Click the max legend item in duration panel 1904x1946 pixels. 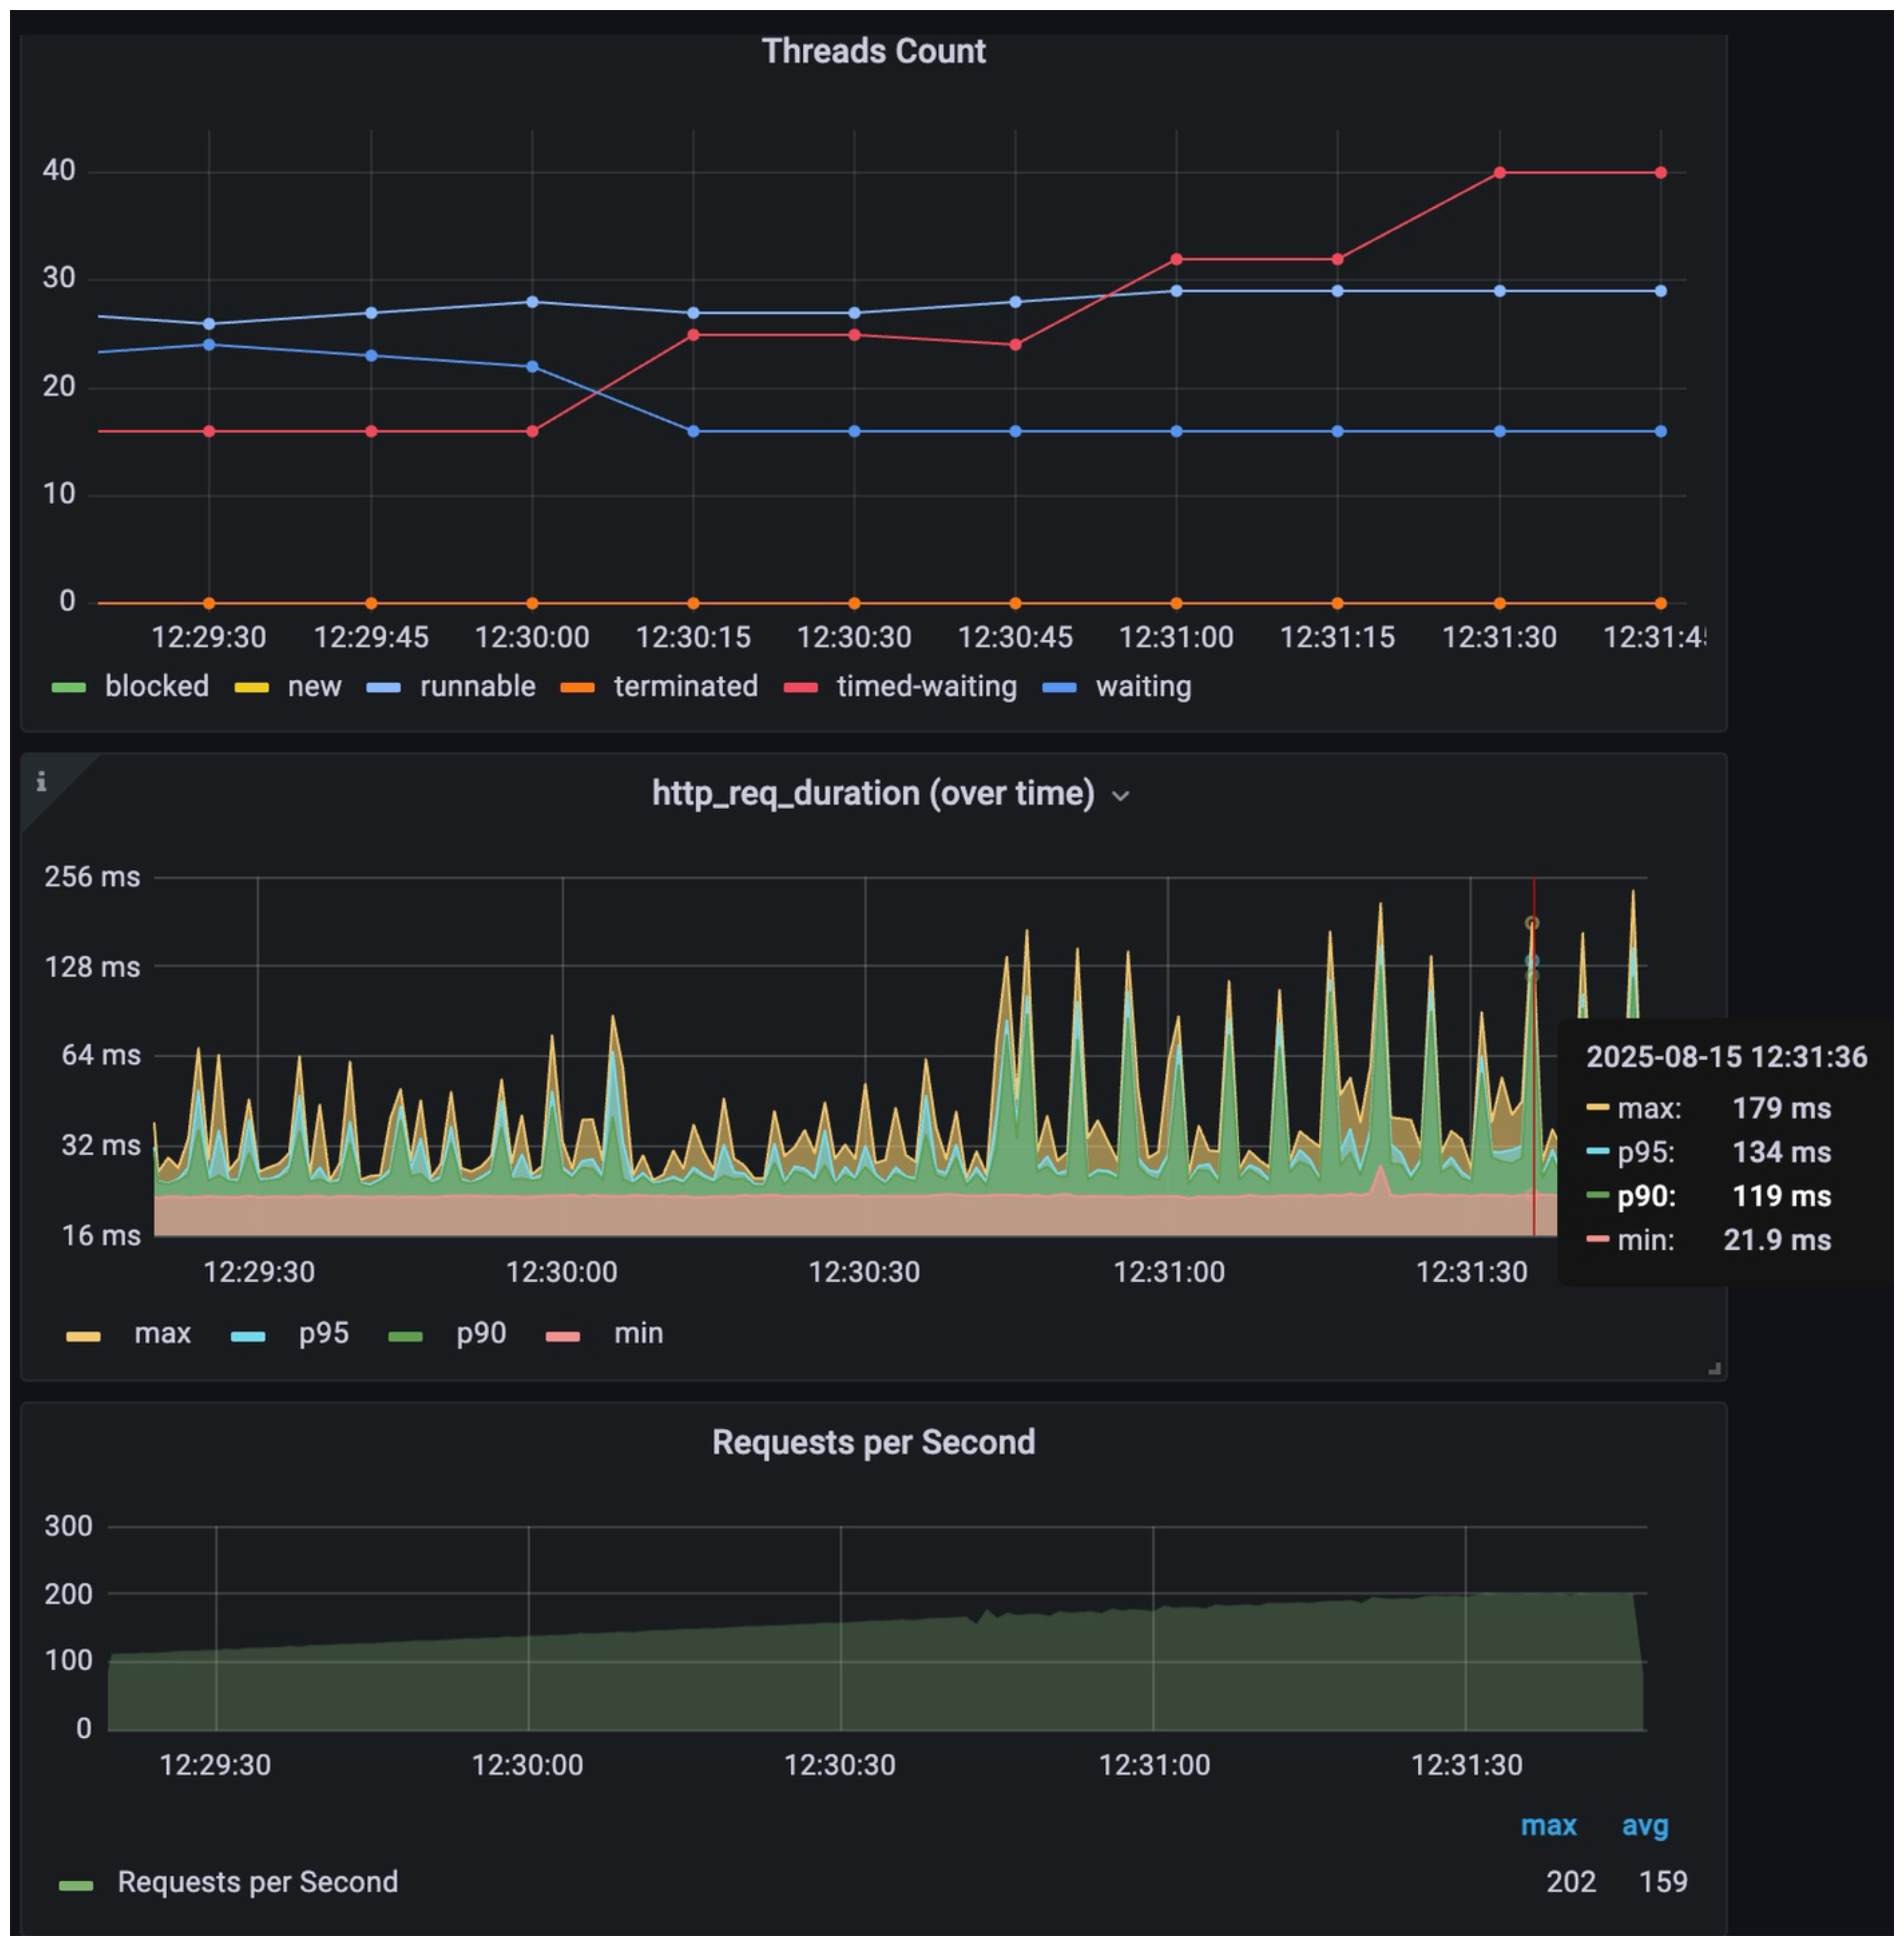[162, 1333]
